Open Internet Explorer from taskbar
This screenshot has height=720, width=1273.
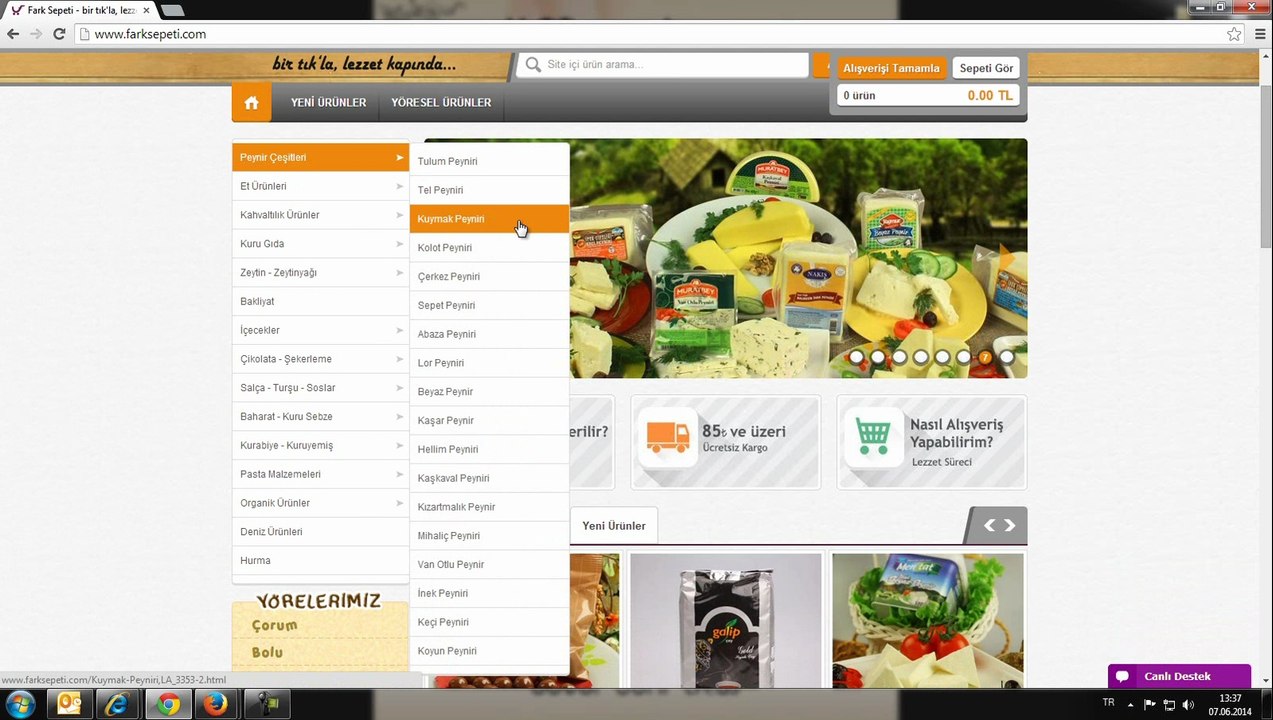pyautogui.click(x=119, y=704)
